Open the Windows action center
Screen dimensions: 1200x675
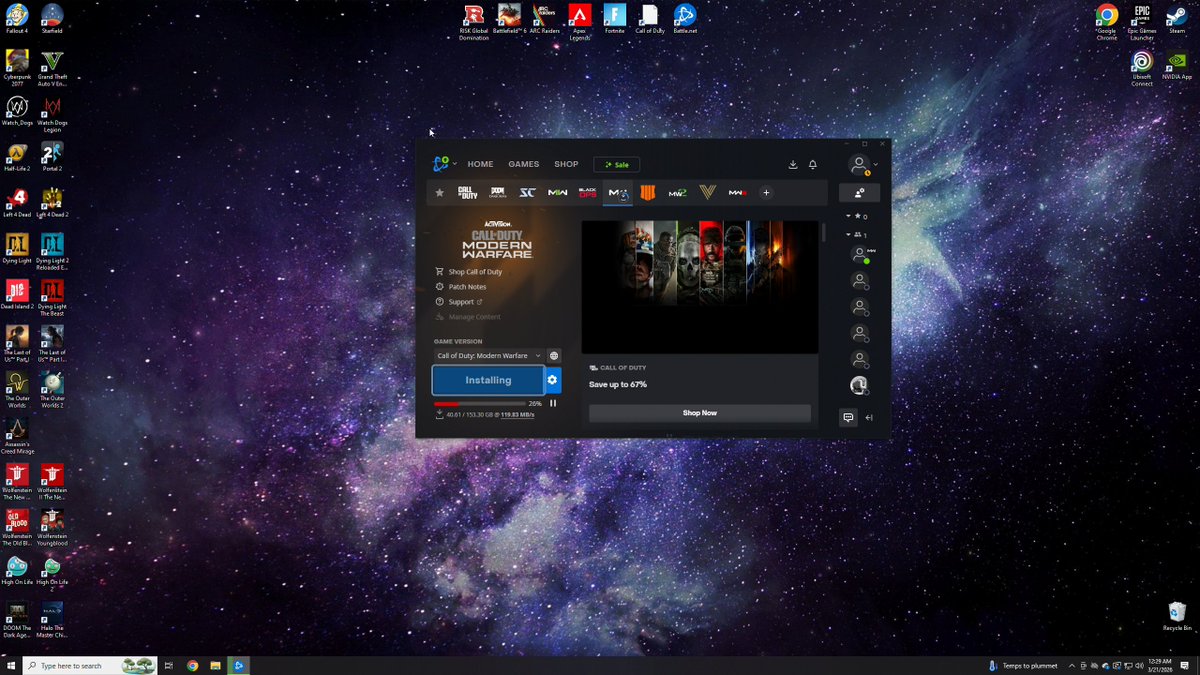tap(1184, 665)
